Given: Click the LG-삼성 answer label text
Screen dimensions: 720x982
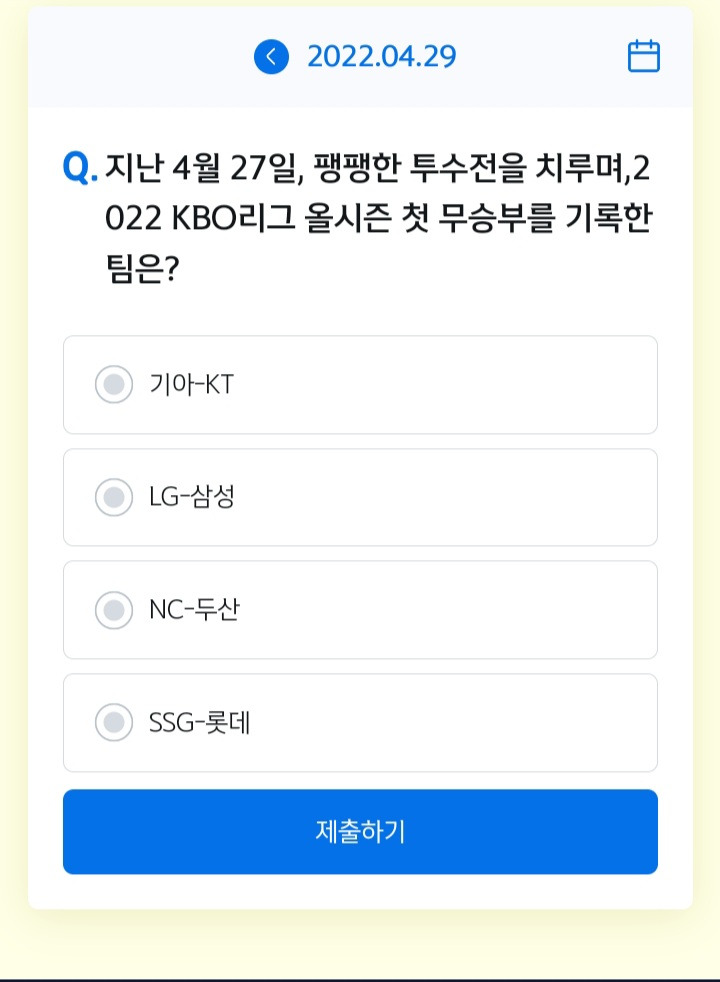Looking at the screenshot, I should coord(192,497).
